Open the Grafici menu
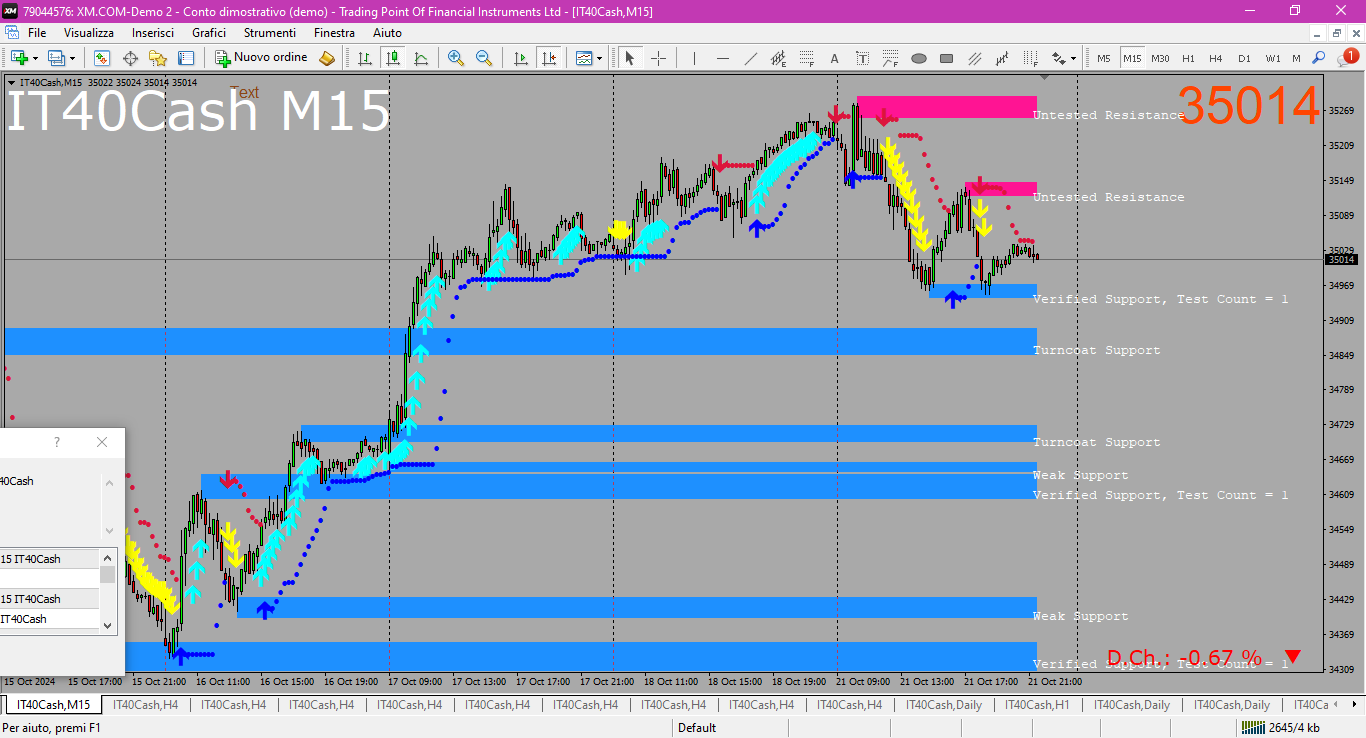The height and width of the screenshot is (738, 1366). pos(209,33)
